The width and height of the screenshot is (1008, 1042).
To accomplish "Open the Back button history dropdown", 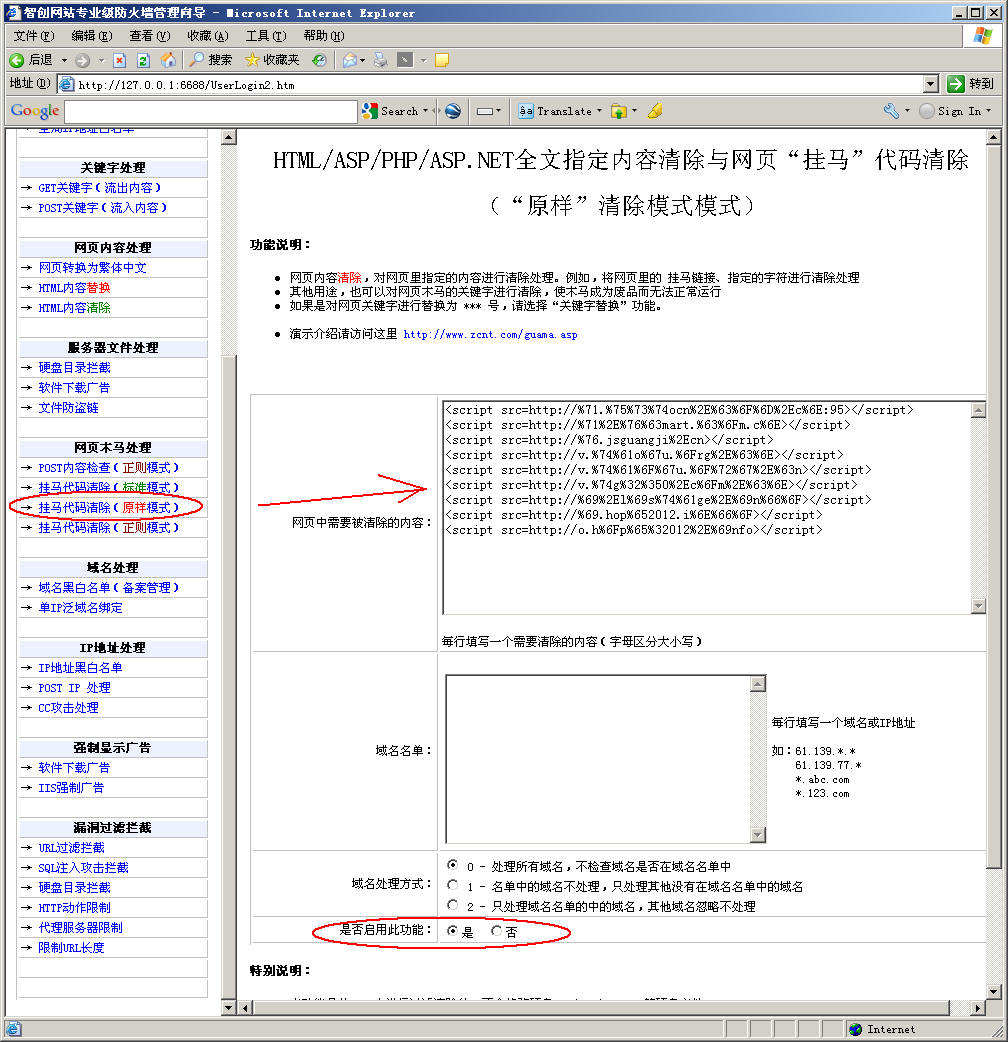I will coord(64,60).
